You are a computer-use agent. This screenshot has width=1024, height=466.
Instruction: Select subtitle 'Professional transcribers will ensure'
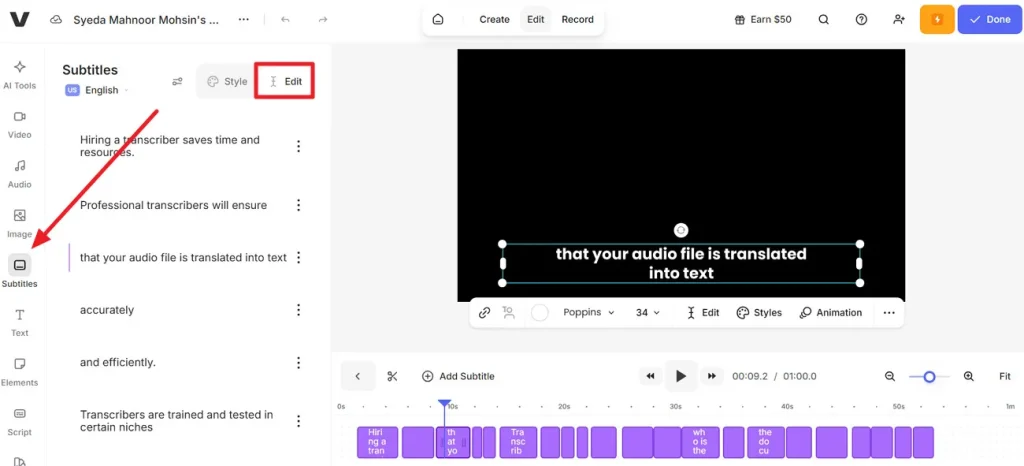(173, 205)
